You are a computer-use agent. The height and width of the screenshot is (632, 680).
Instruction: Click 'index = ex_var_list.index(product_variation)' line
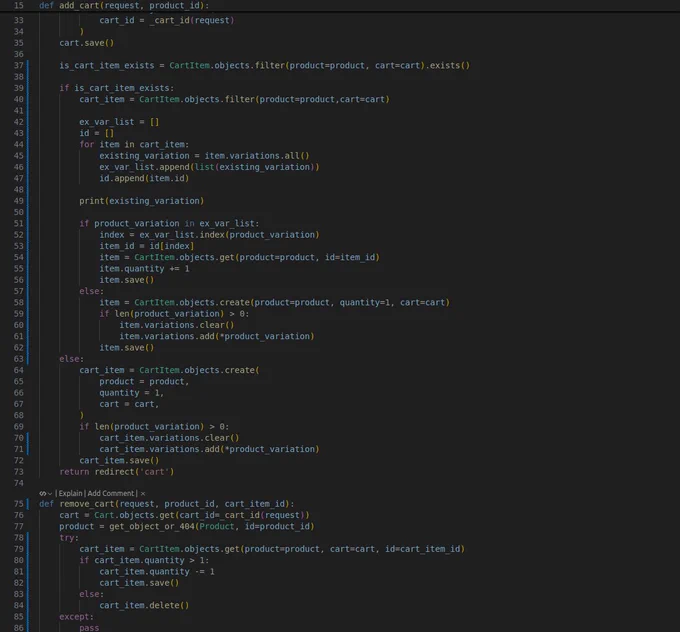click(x=209, y=235)
